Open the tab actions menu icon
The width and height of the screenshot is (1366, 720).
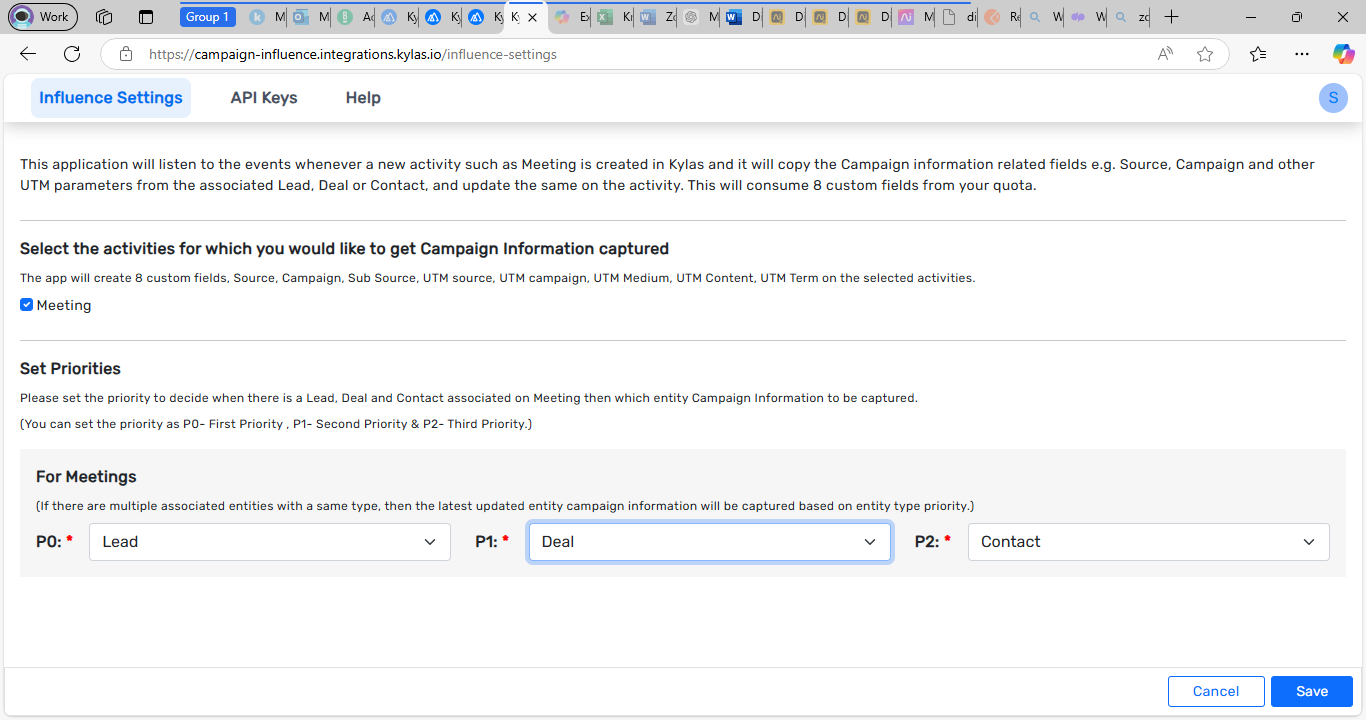(x=146, y=17)
